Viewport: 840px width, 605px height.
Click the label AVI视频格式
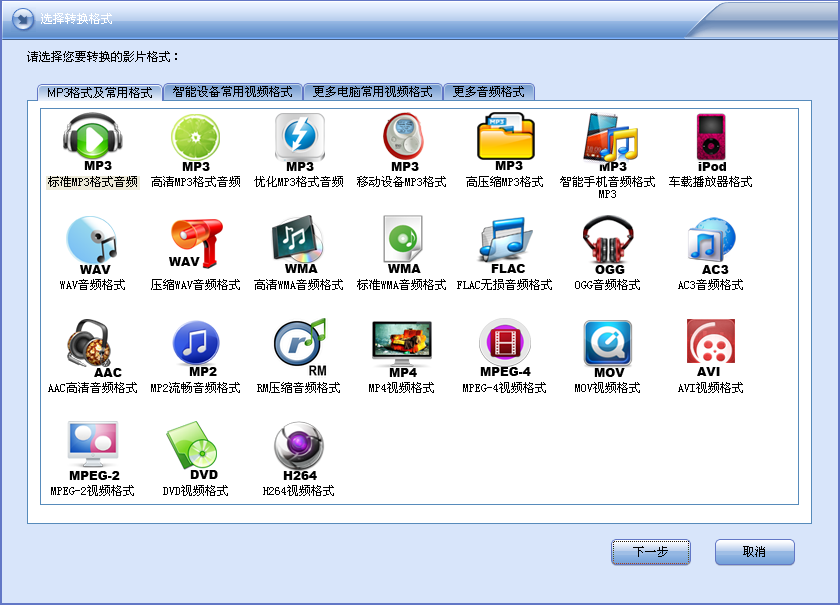click(x=710, y=388)
